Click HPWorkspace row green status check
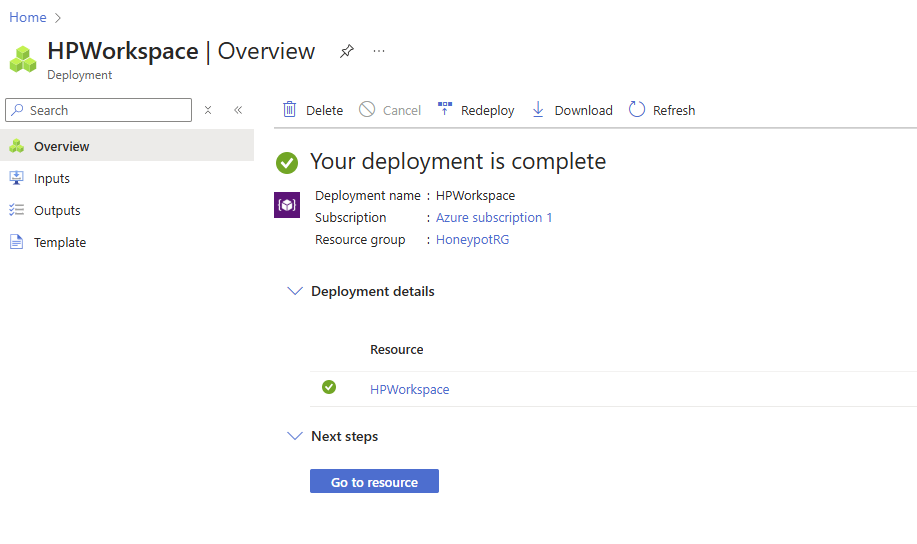 [329, 387]
